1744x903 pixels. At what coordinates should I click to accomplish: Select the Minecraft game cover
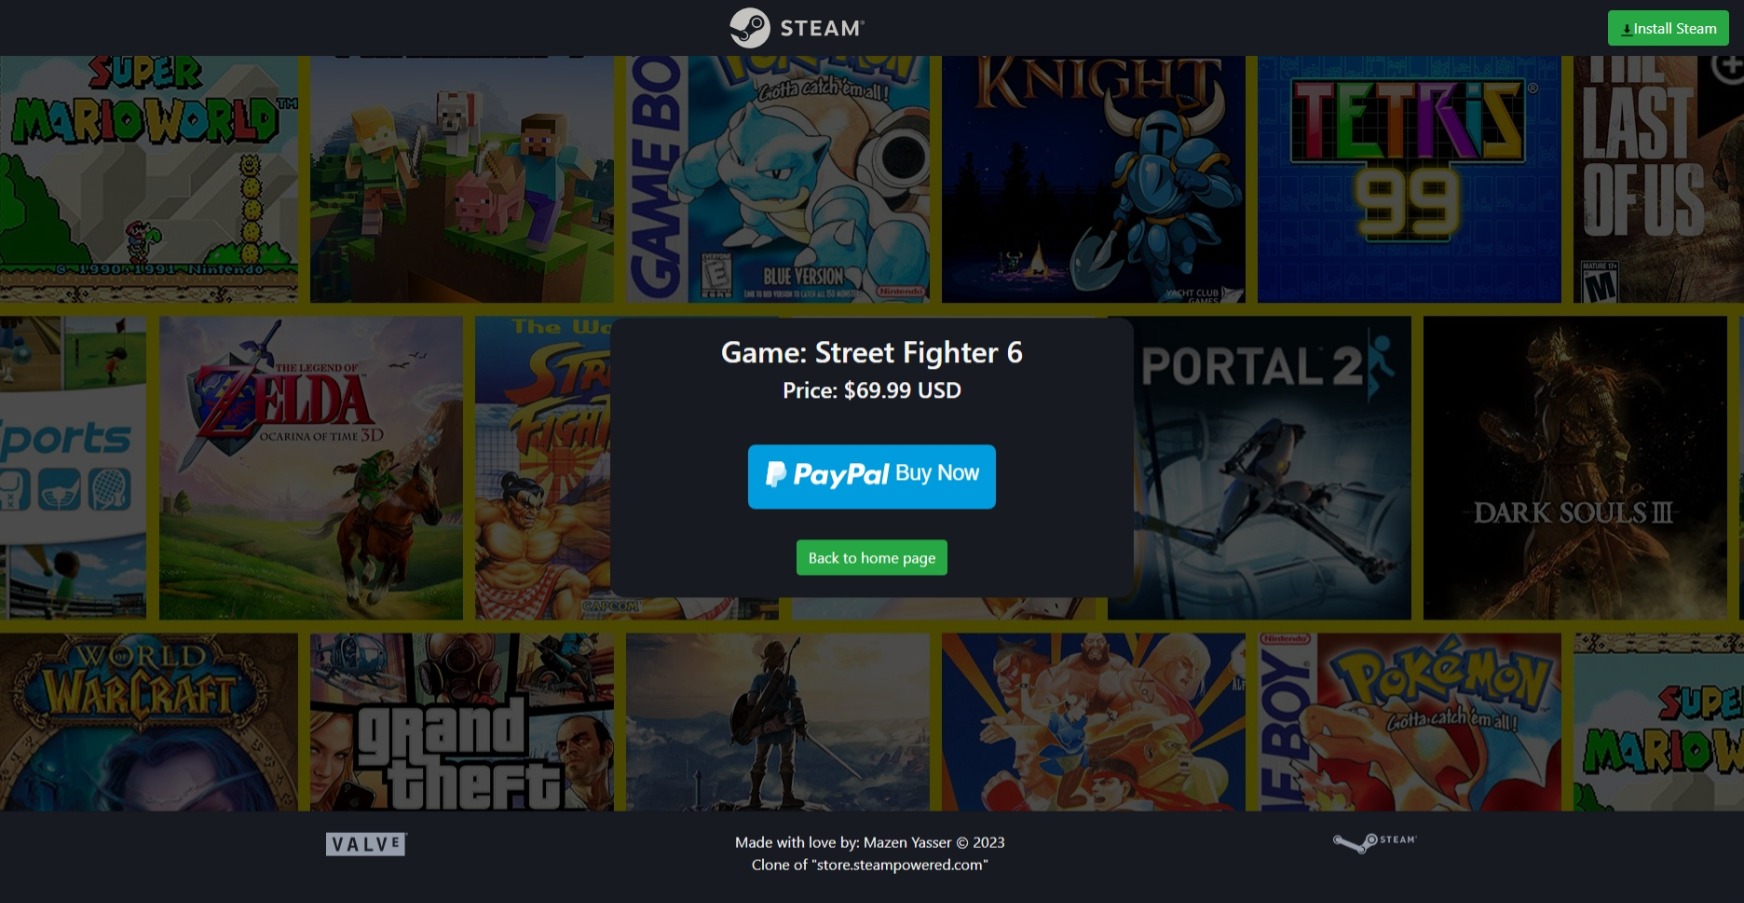[462, 179]
